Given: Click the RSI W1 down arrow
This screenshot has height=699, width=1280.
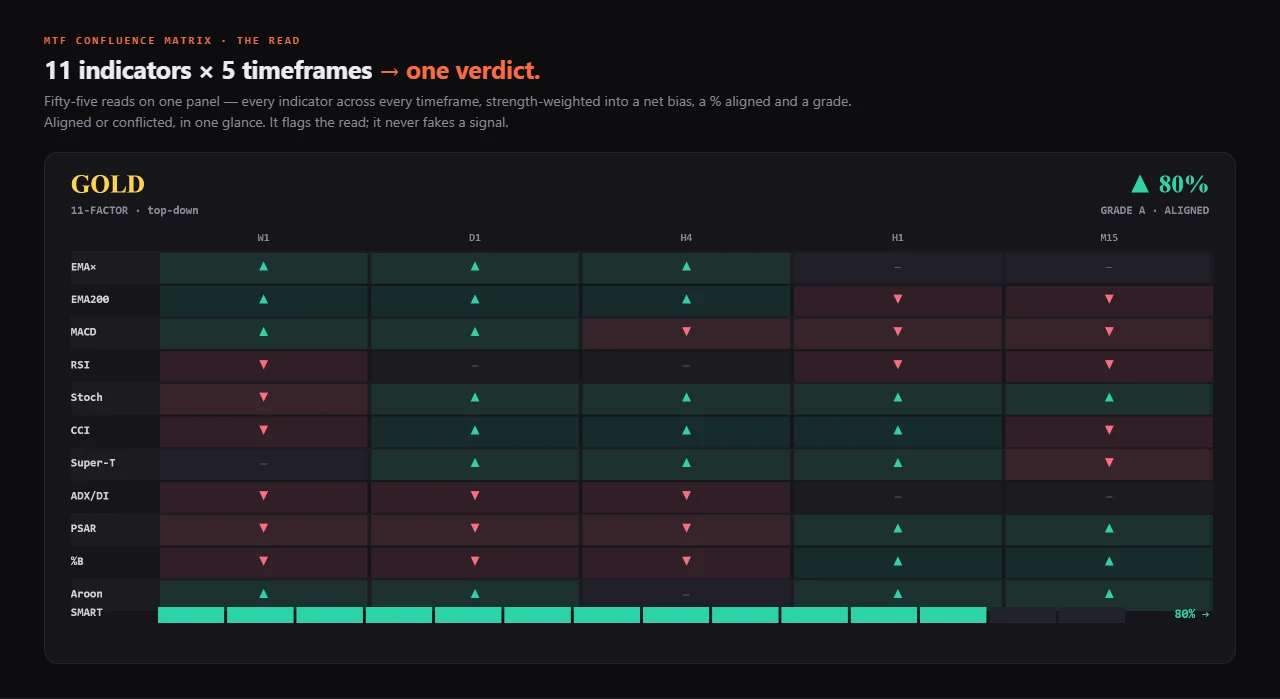Looking at the screenshot, I should [x=263, y=365].
